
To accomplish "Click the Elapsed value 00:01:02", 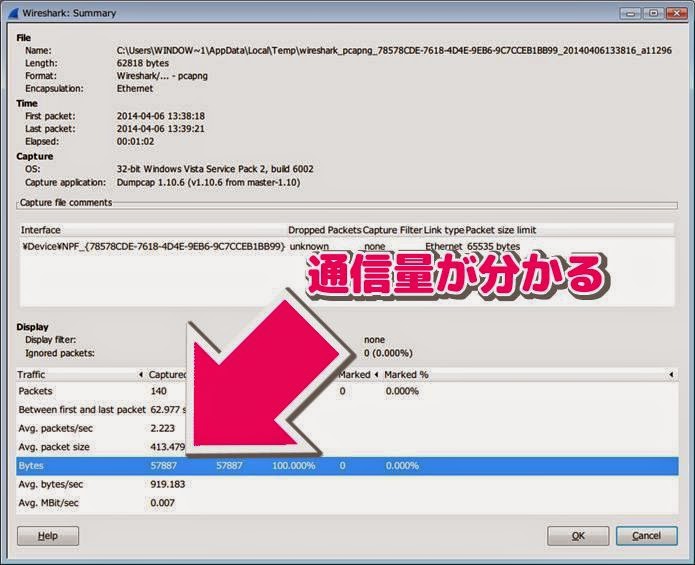I will click(x=135, y=142).
